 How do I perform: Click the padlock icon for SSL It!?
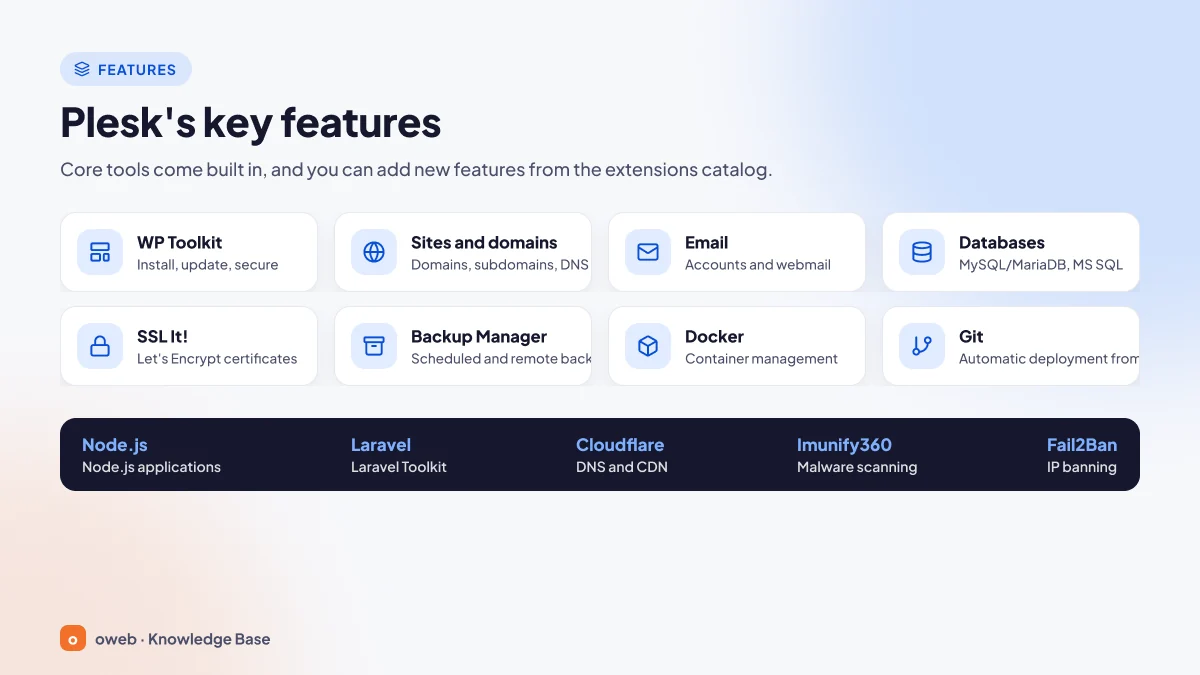tap(100, 346)
